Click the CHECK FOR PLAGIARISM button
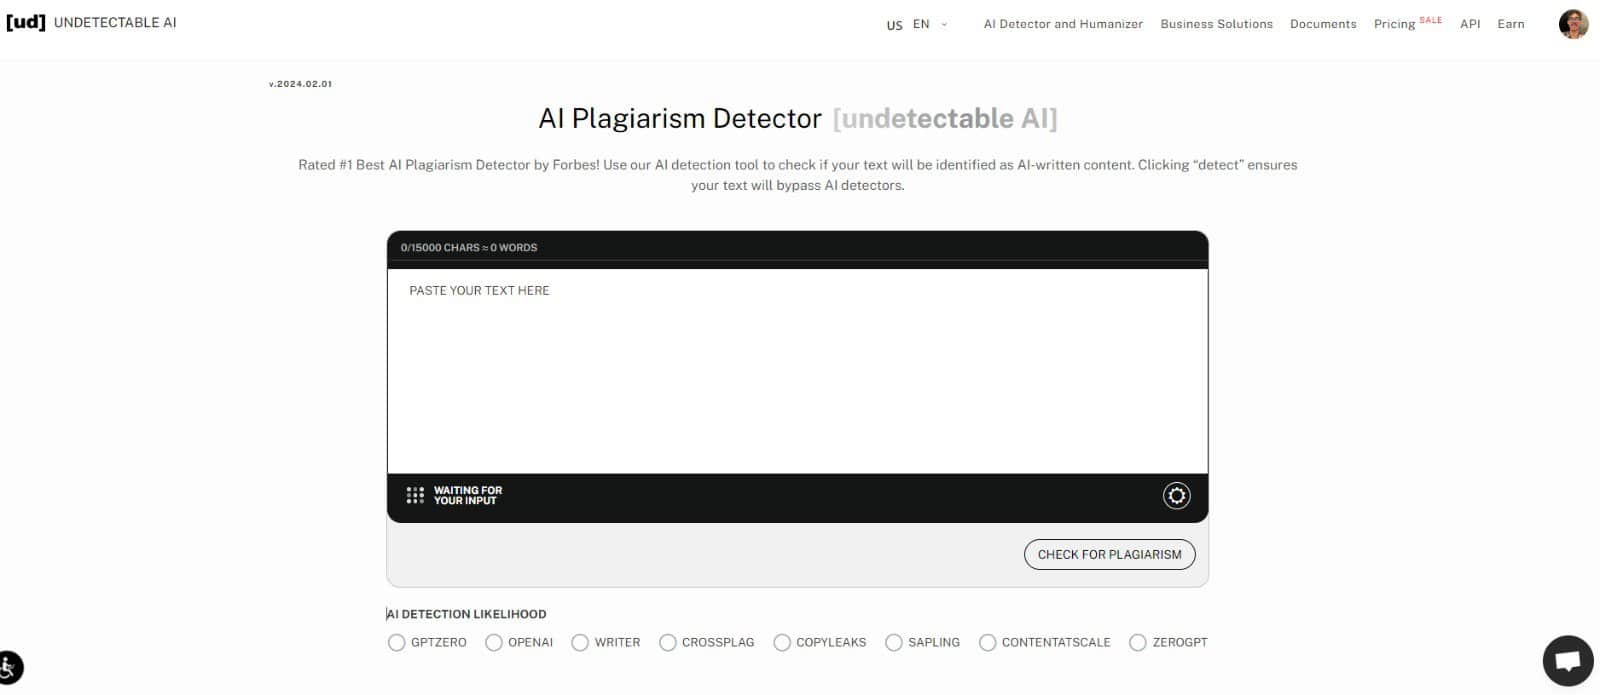1600x695 pixels. click(x=1109, y=554)
